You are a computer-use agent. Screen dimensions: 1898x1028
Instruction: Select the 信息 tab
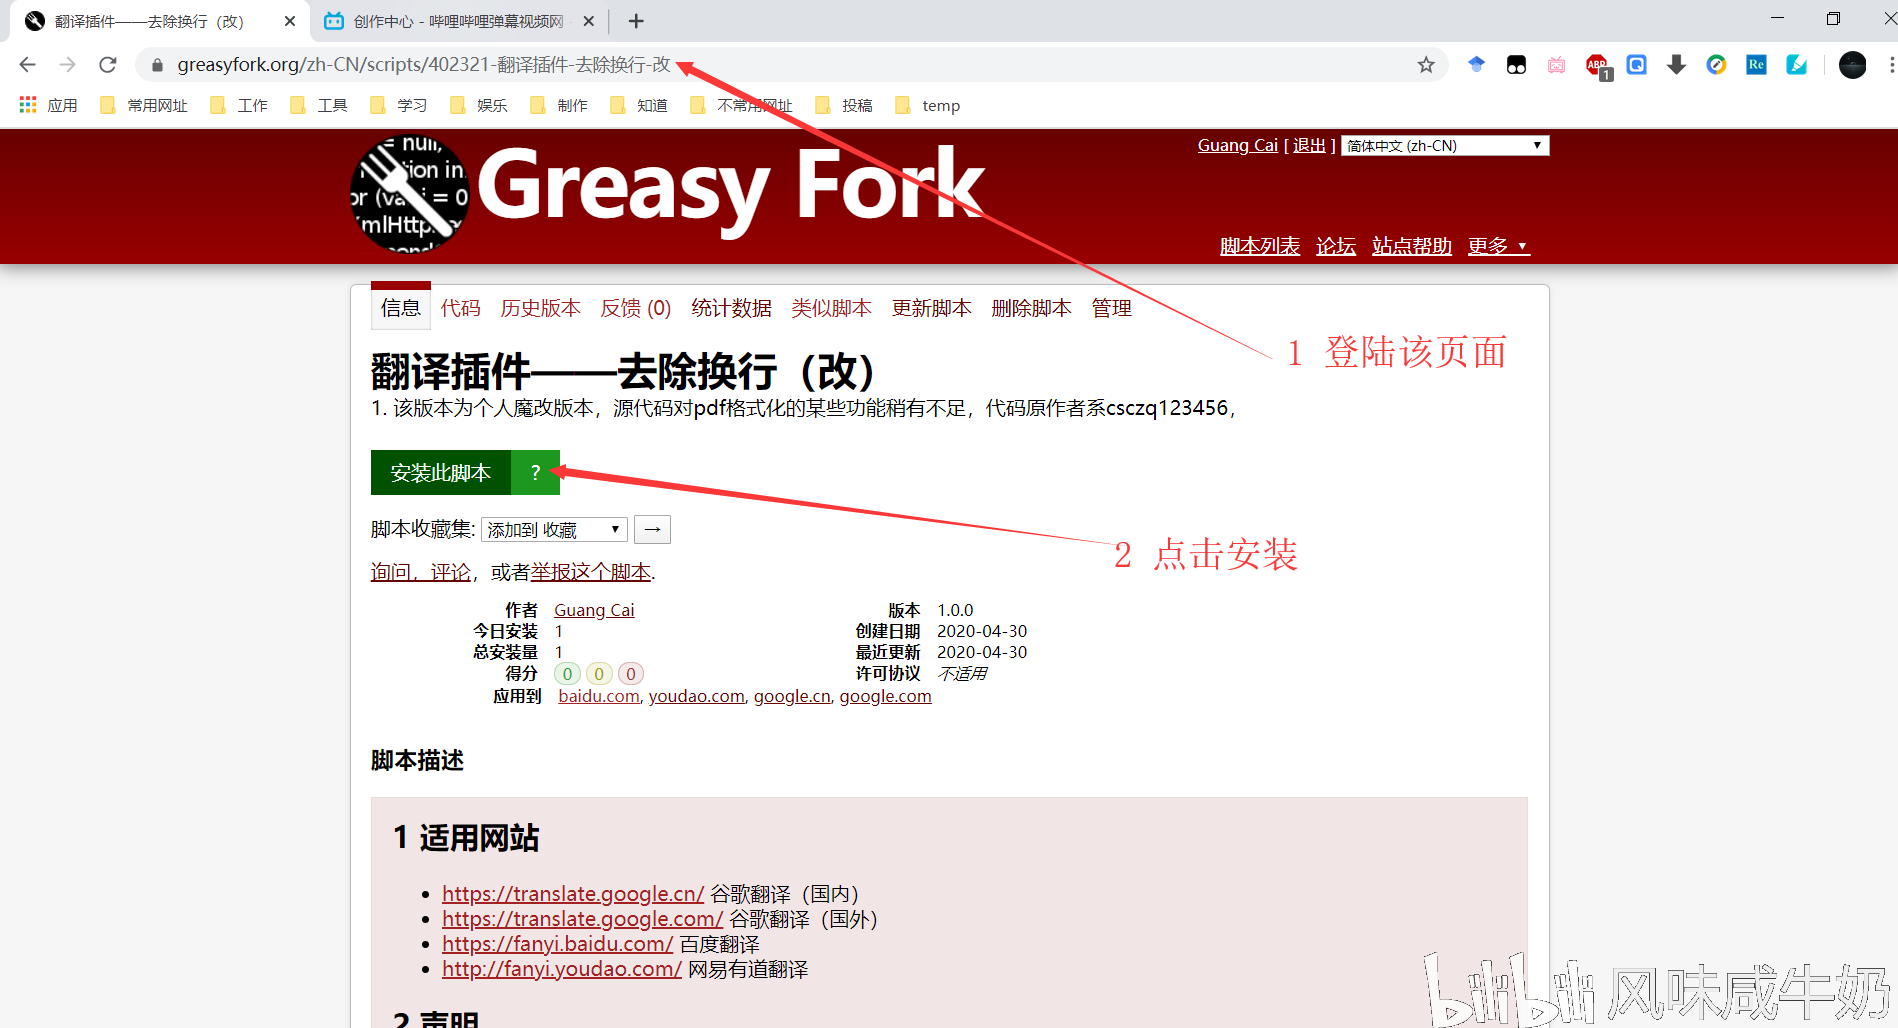401,308
